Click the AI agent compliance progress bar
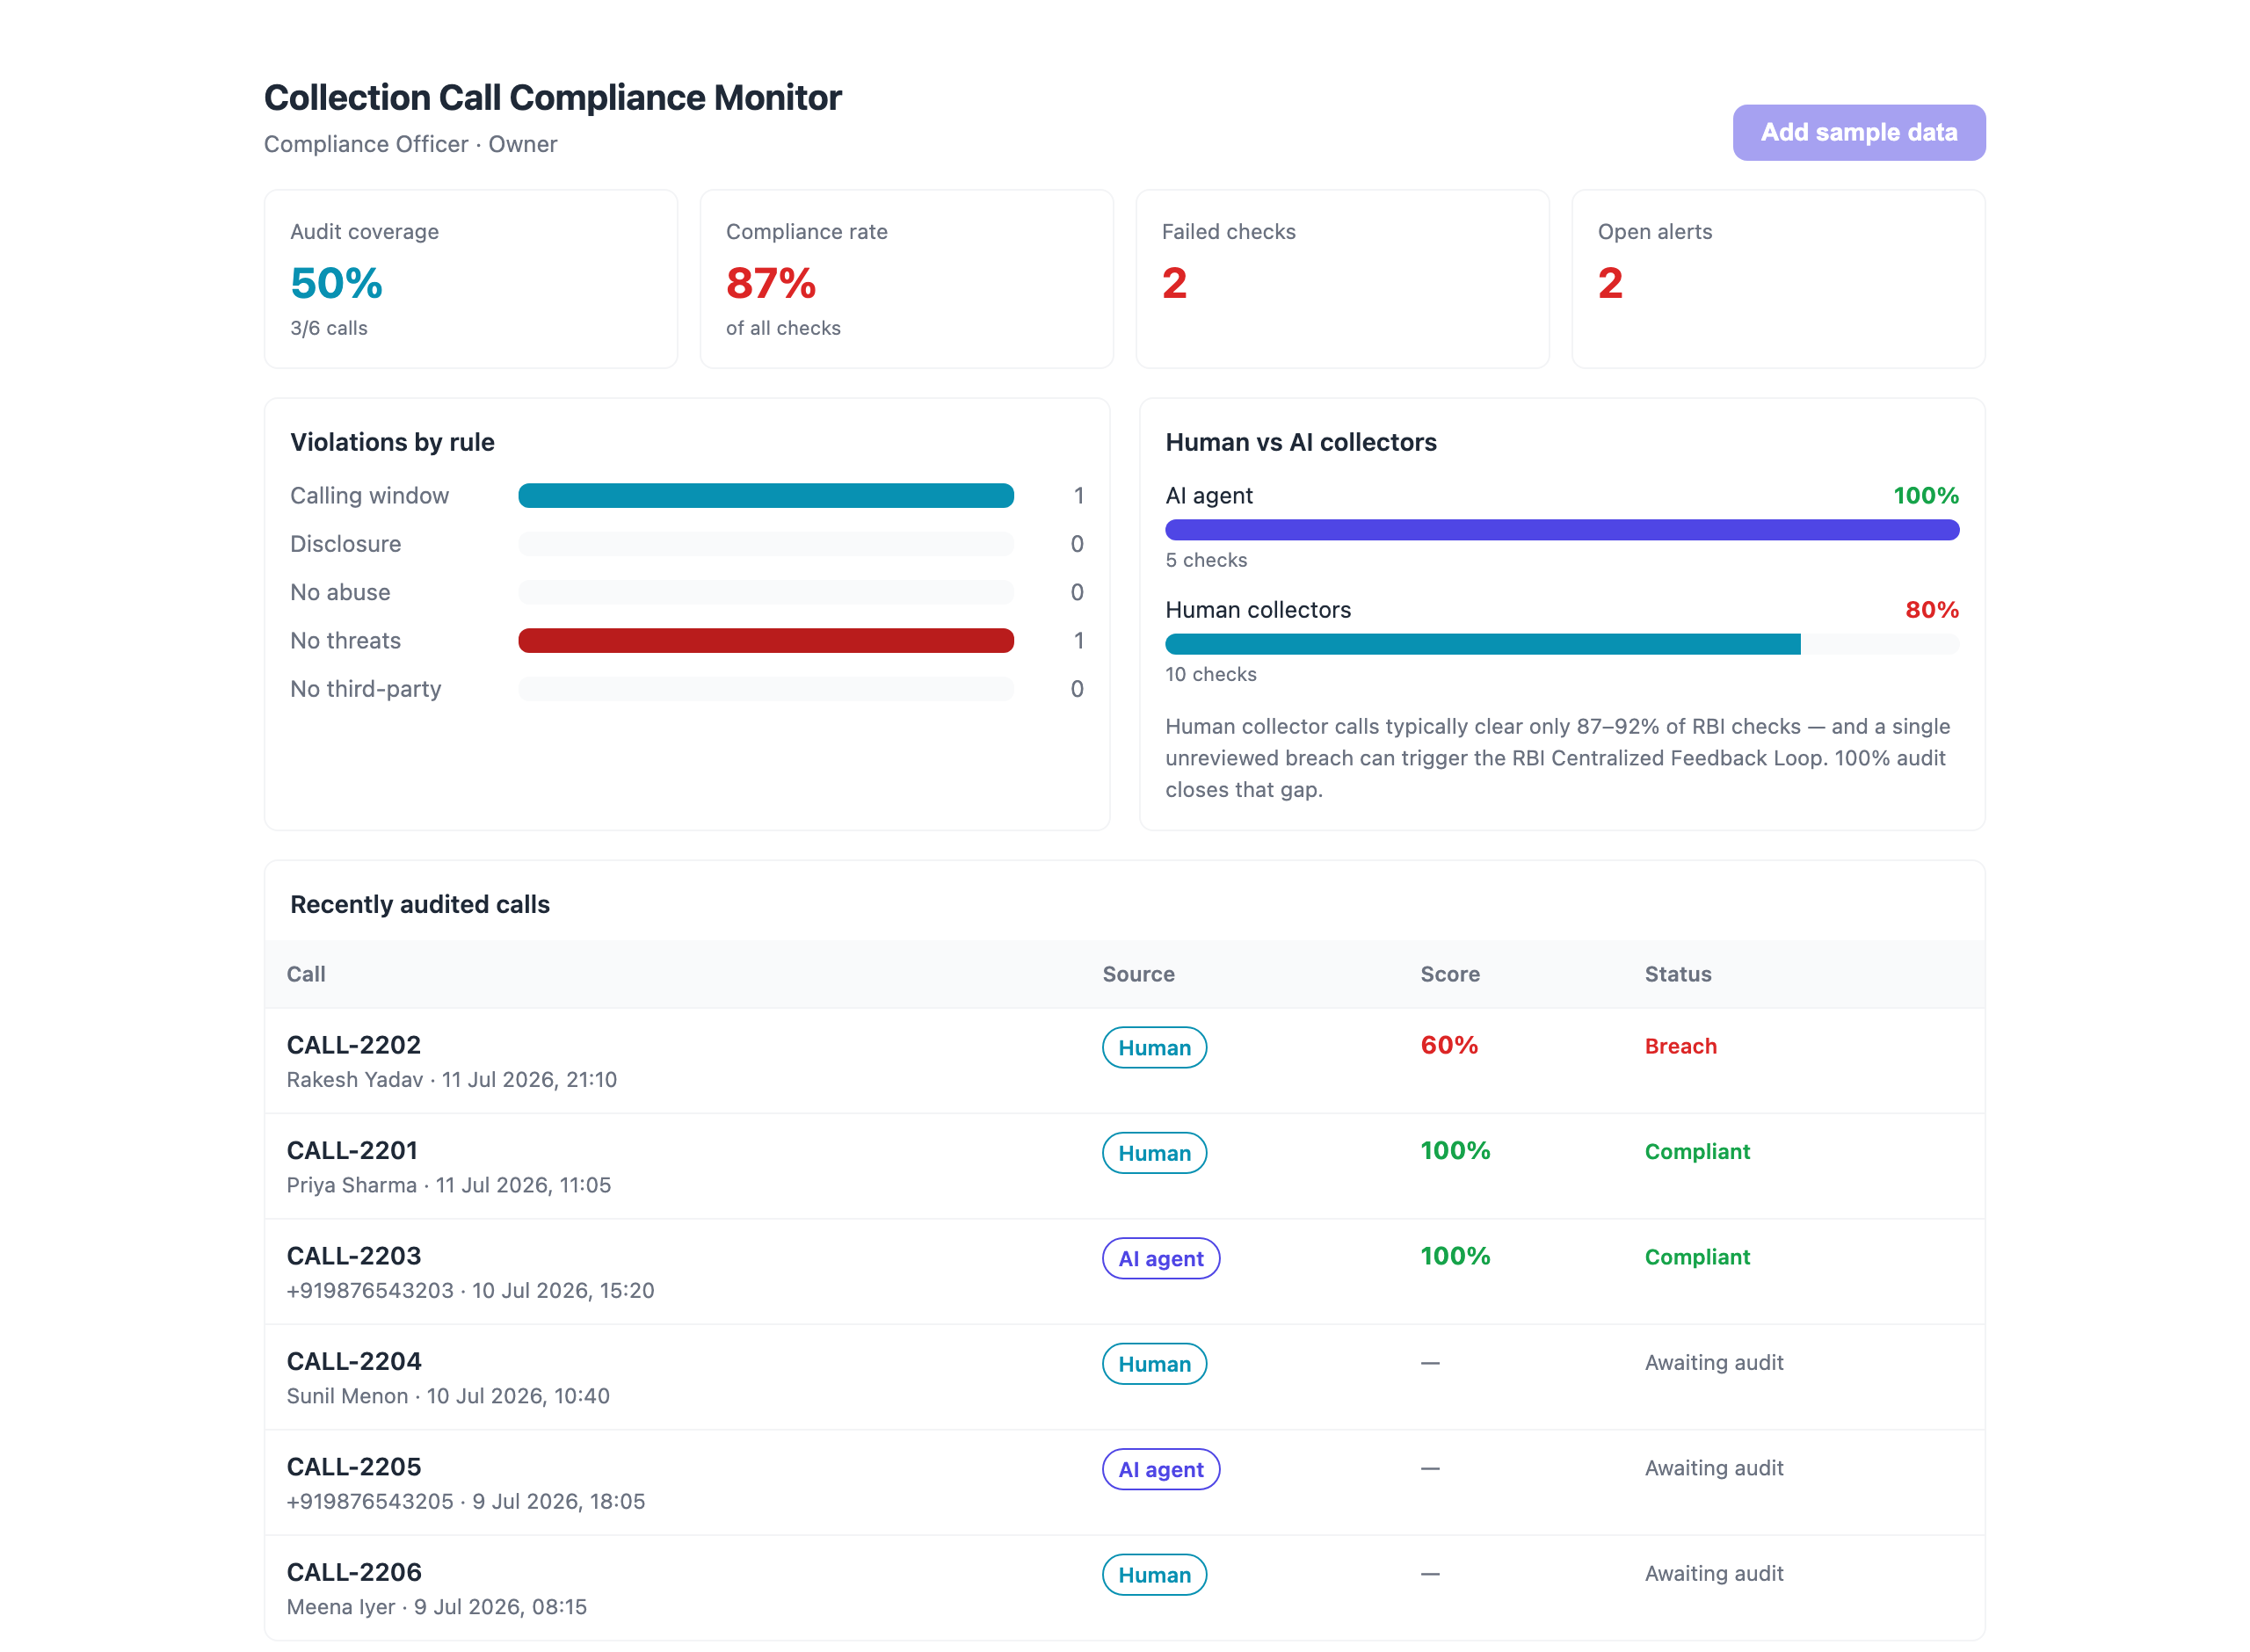The image size is (2250, 1652). 1561,529
